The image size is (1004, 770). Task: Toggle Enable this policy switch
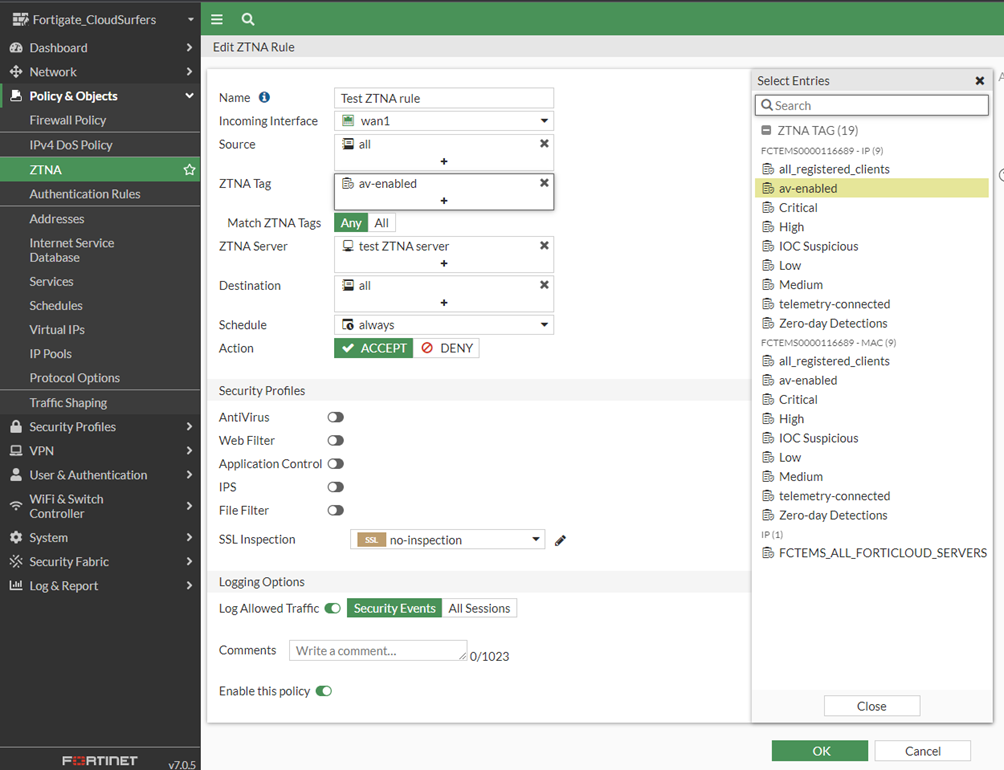point(324,691)
